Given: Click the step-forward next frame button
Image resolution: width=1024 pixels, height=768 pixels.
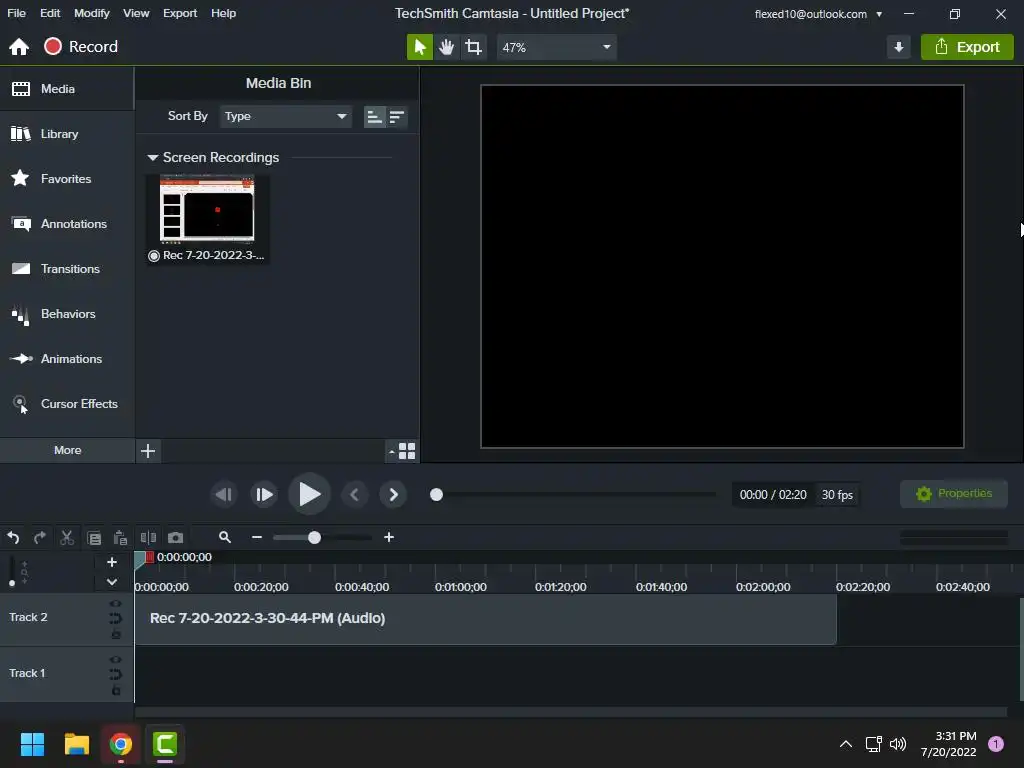Looking at the screenshot, I should point(263,494).
